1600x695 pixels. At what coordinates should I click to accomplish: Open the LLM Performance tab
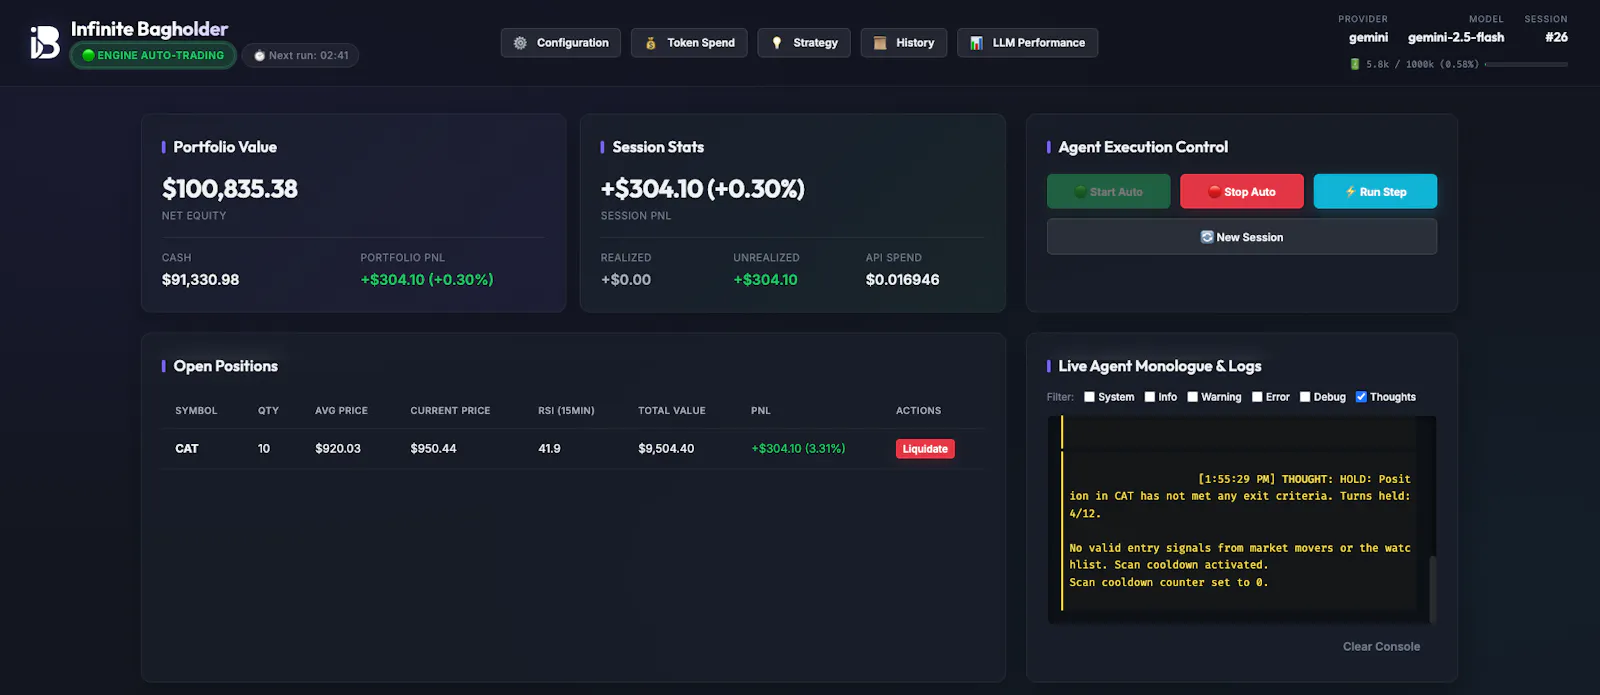[1028, 43]
